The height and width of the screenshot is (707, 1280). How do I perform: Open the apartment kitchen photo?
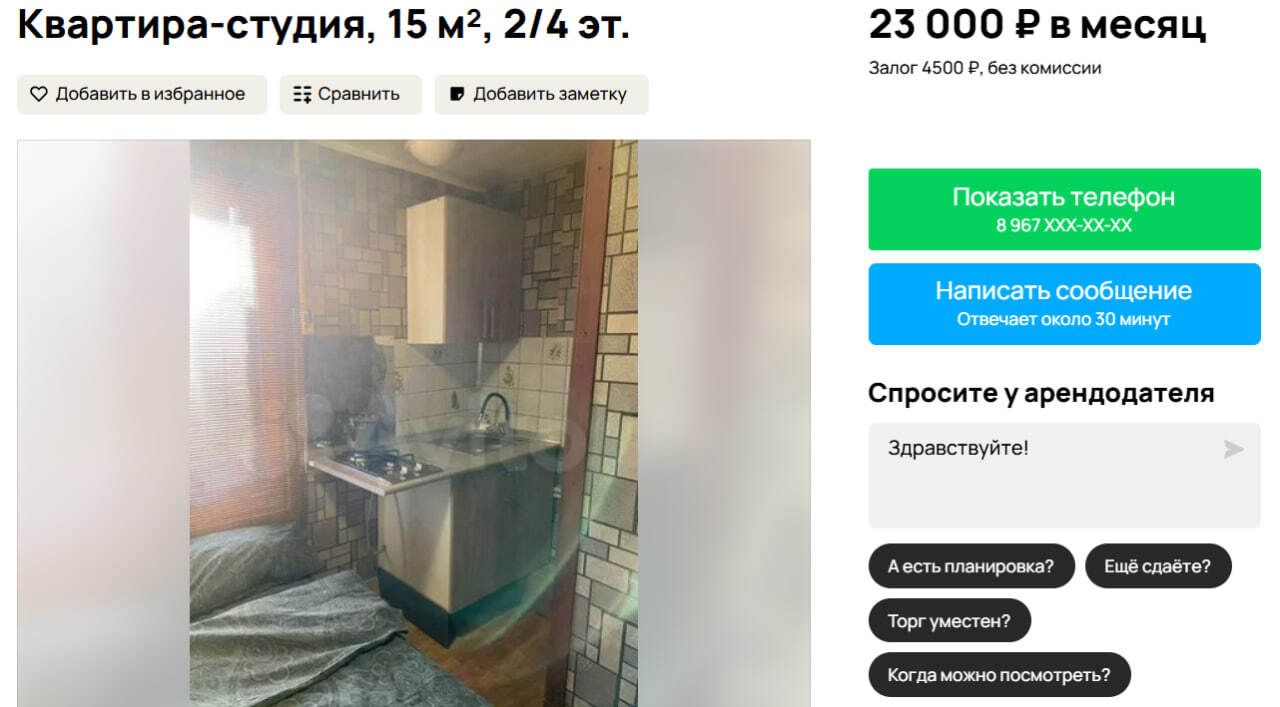click(414, 423)
